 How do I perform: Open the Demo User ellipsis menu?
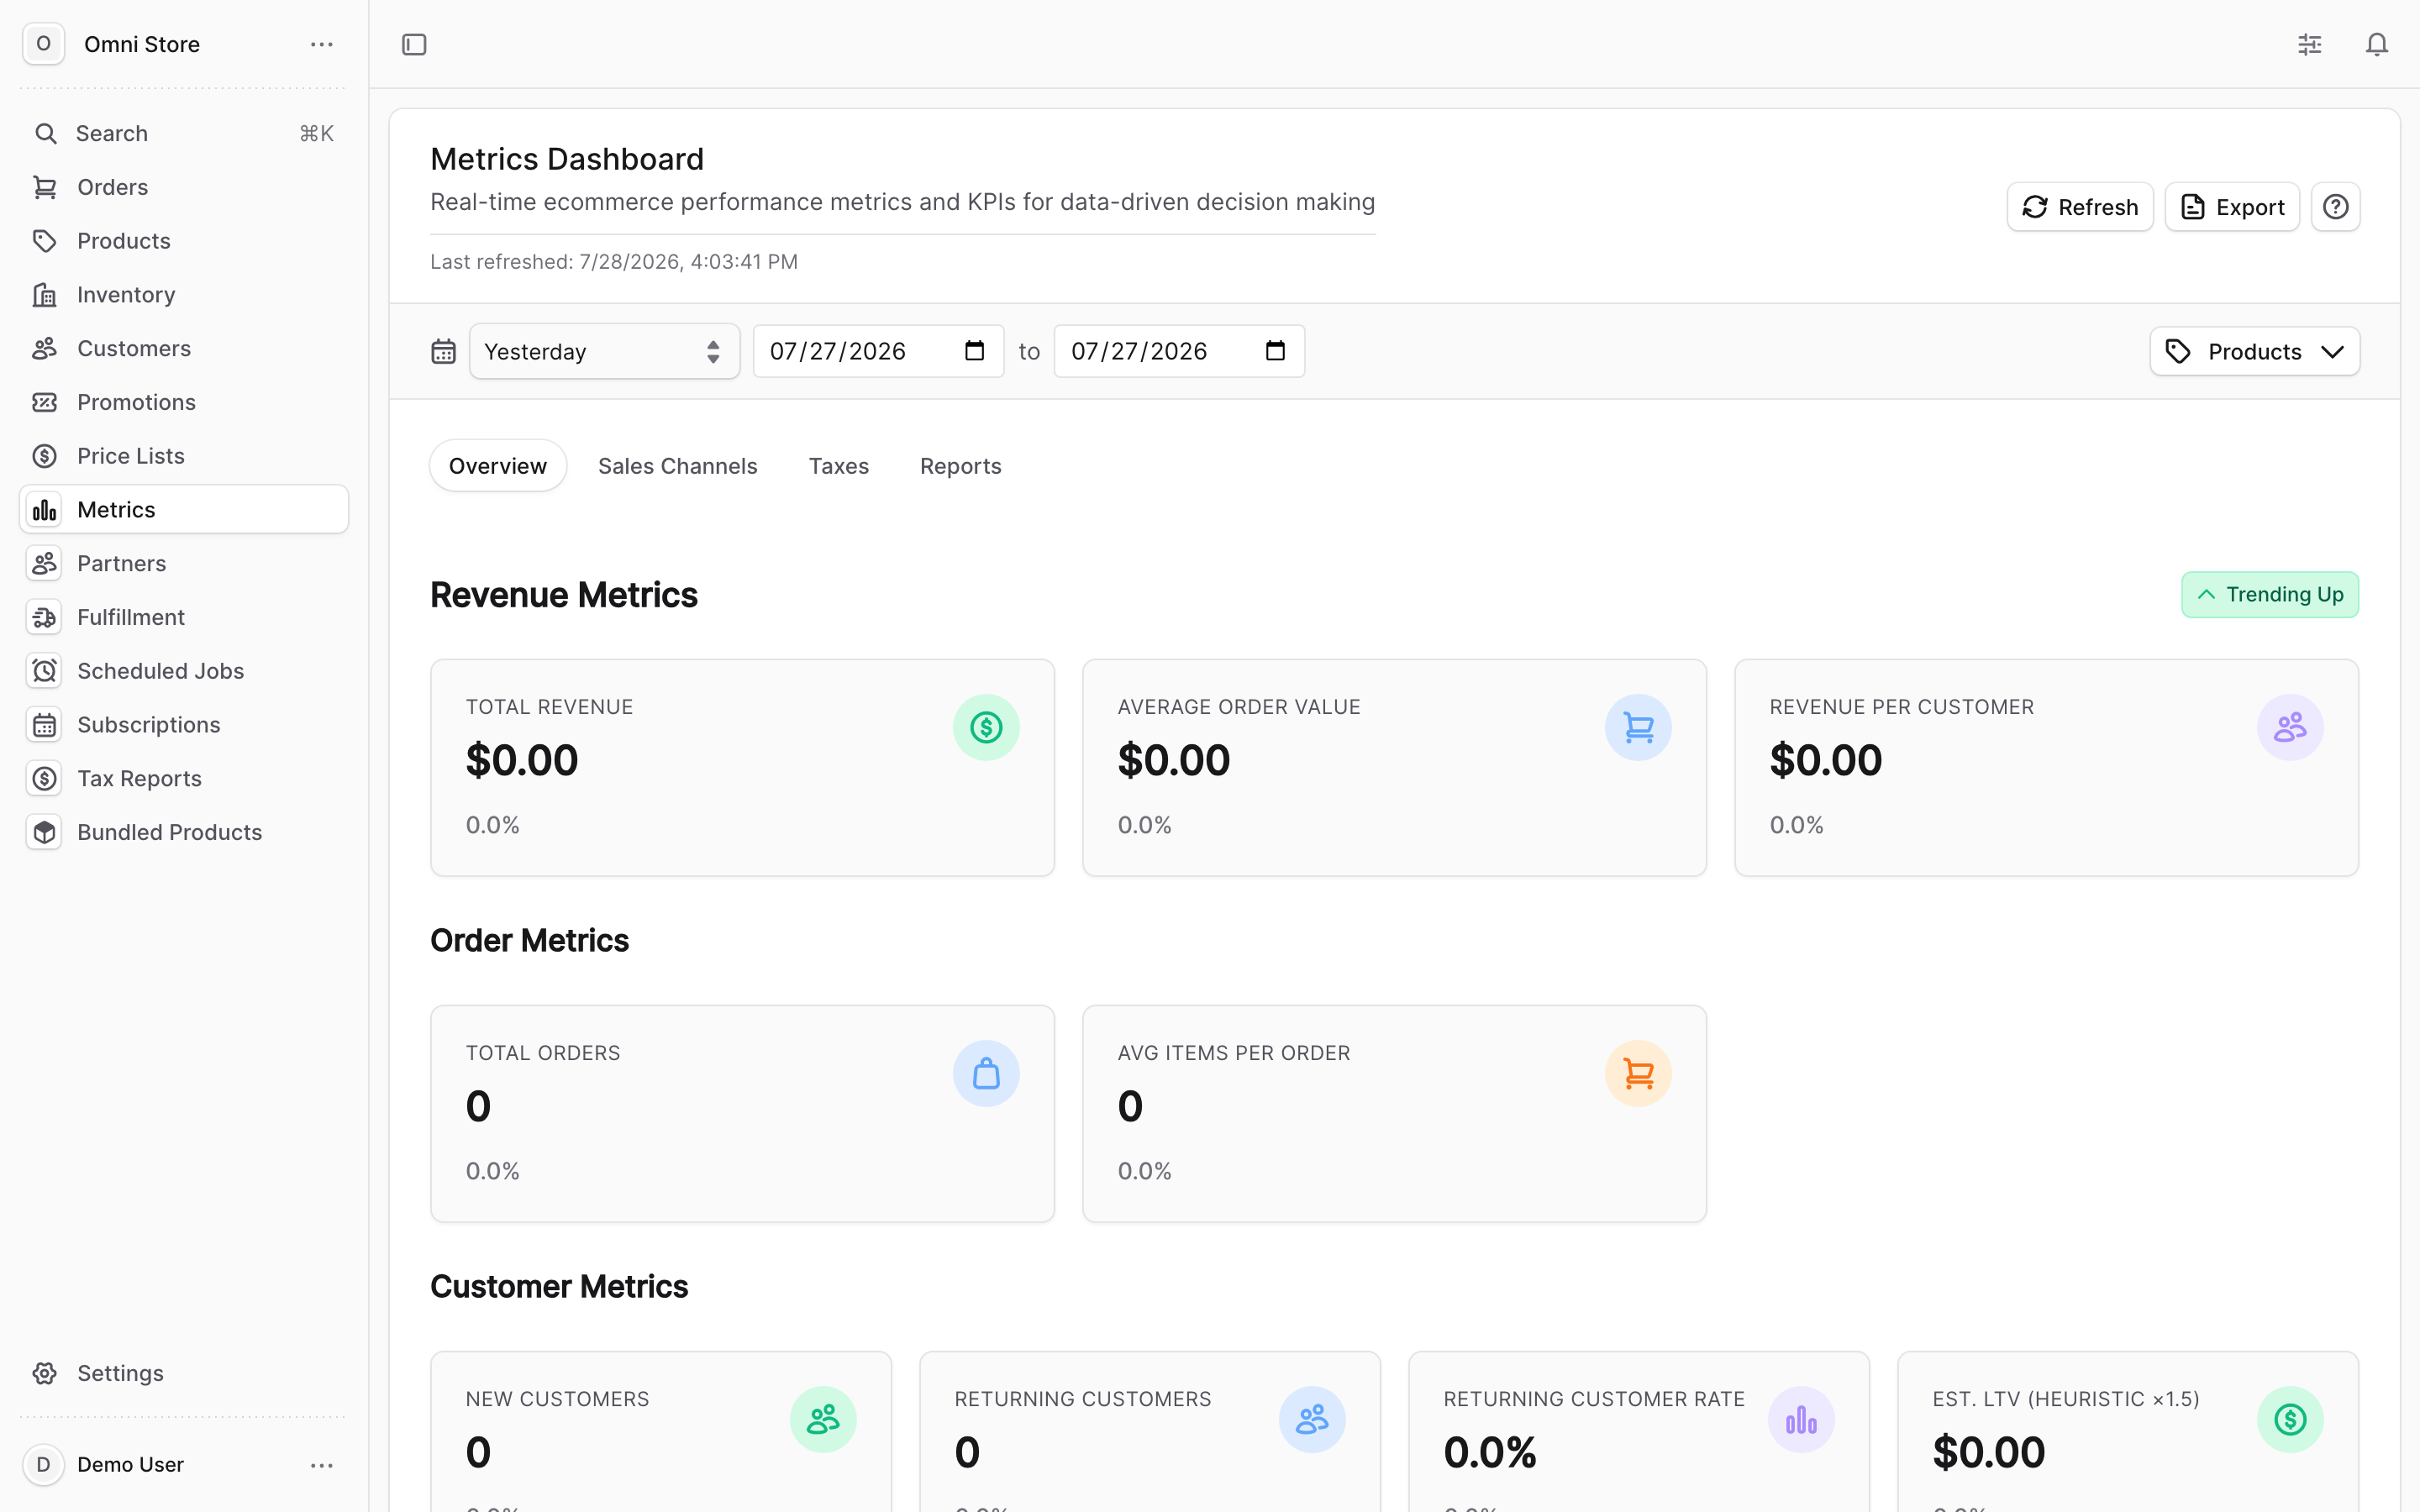pos(321,1465)
